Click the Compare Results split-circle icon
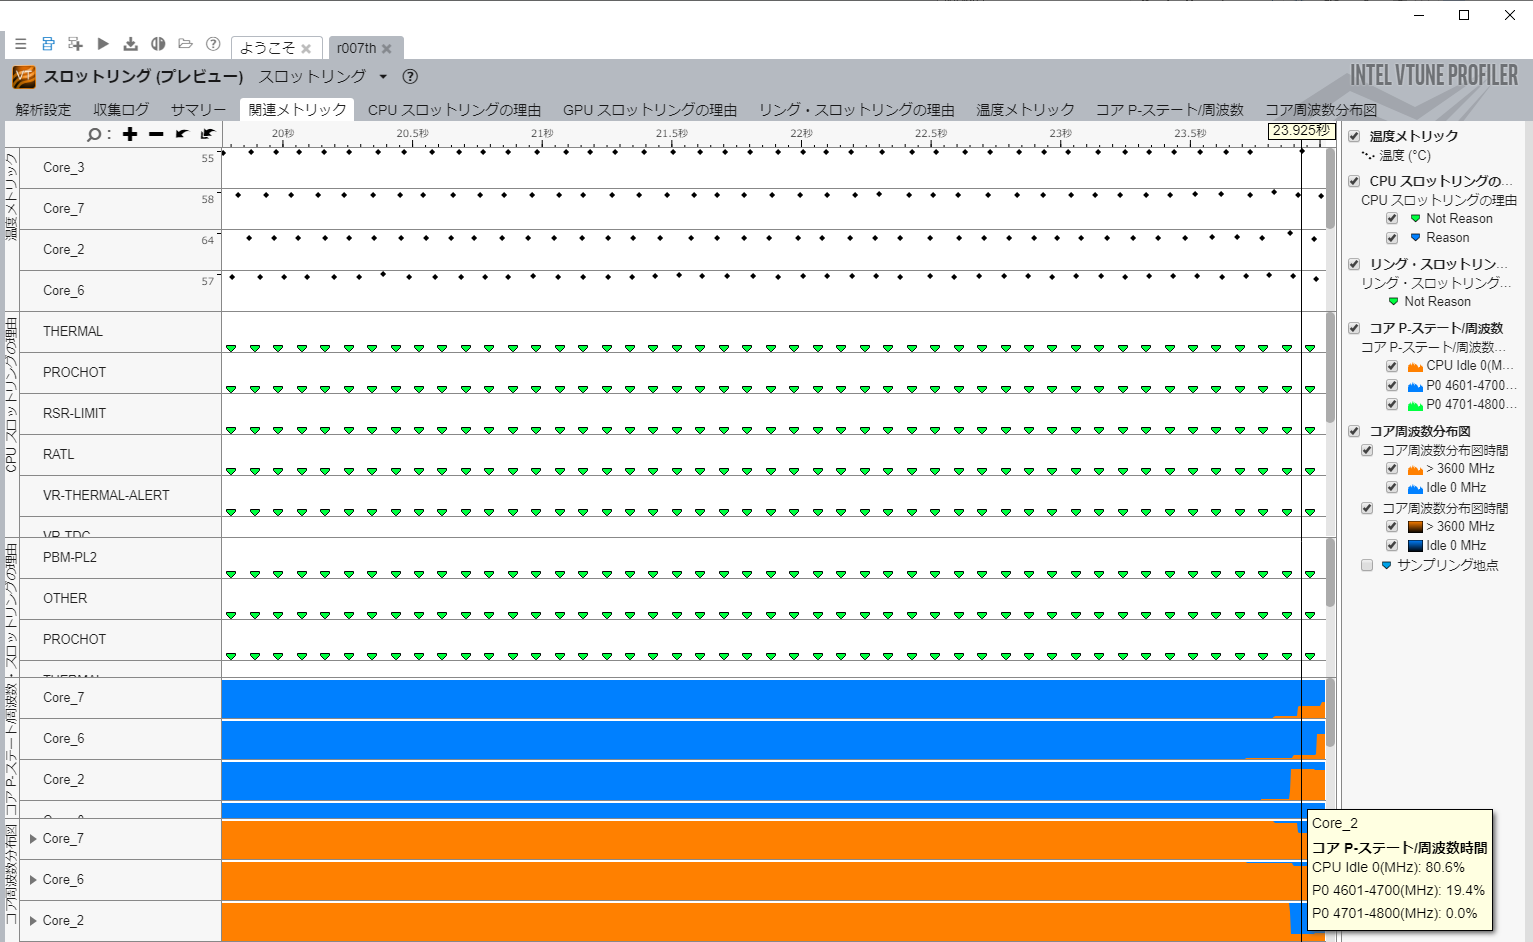 click(158, 44)
